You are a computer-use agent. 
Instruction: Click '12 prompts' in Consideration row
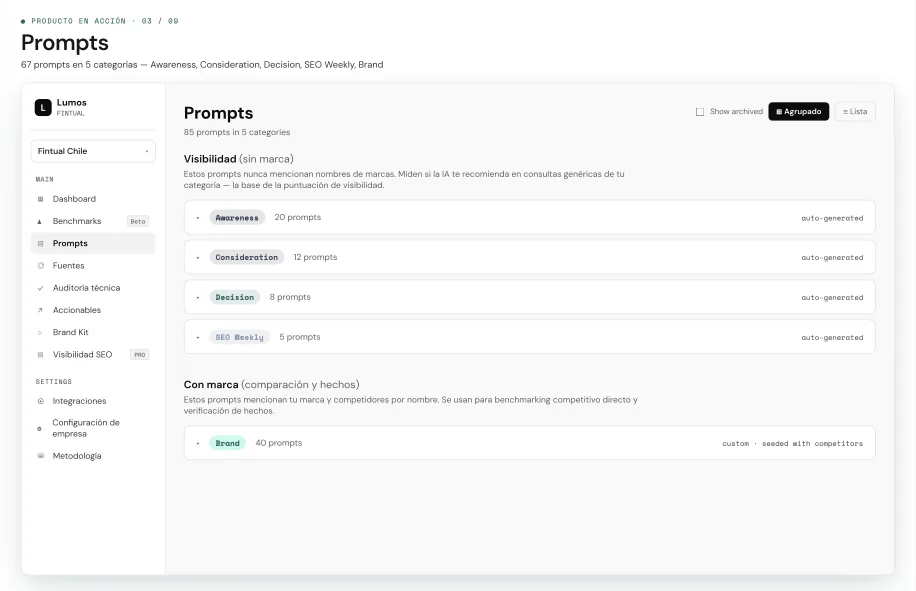315,257
